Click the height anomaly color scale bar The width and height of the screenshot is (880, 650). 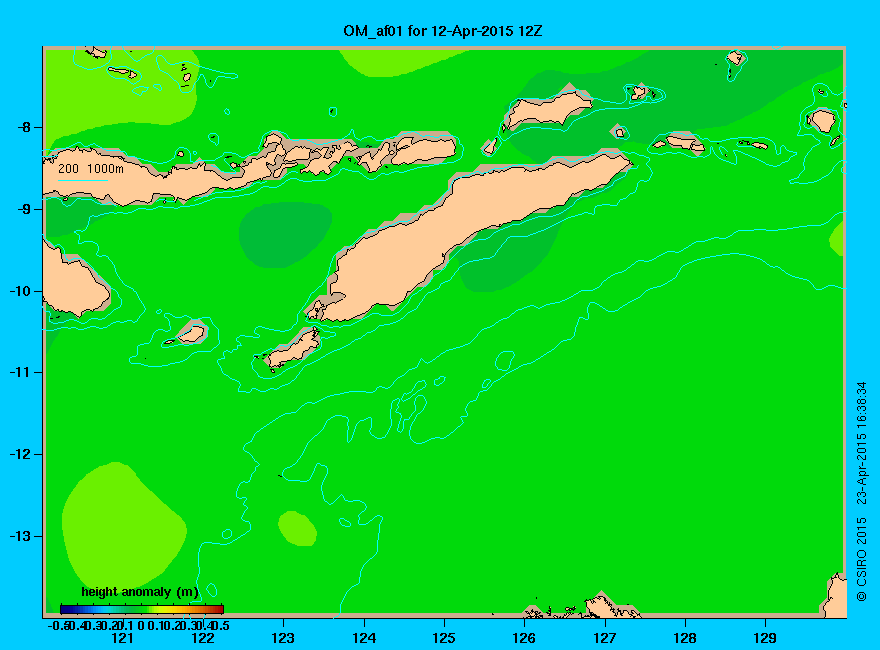click(x=142, y=609)
